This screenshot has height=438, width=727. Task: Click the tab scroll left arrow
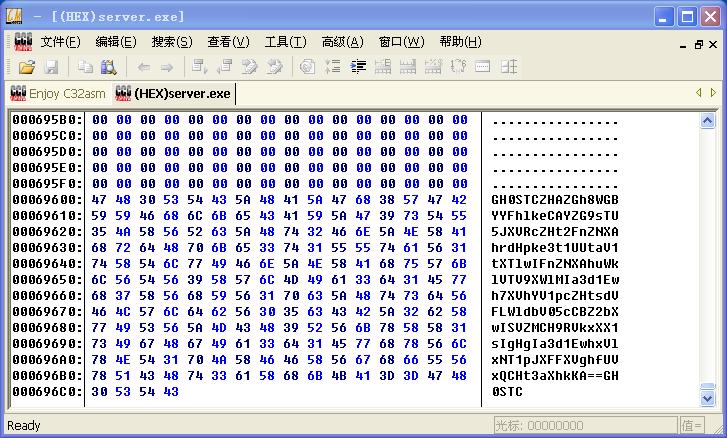(699, 93)
